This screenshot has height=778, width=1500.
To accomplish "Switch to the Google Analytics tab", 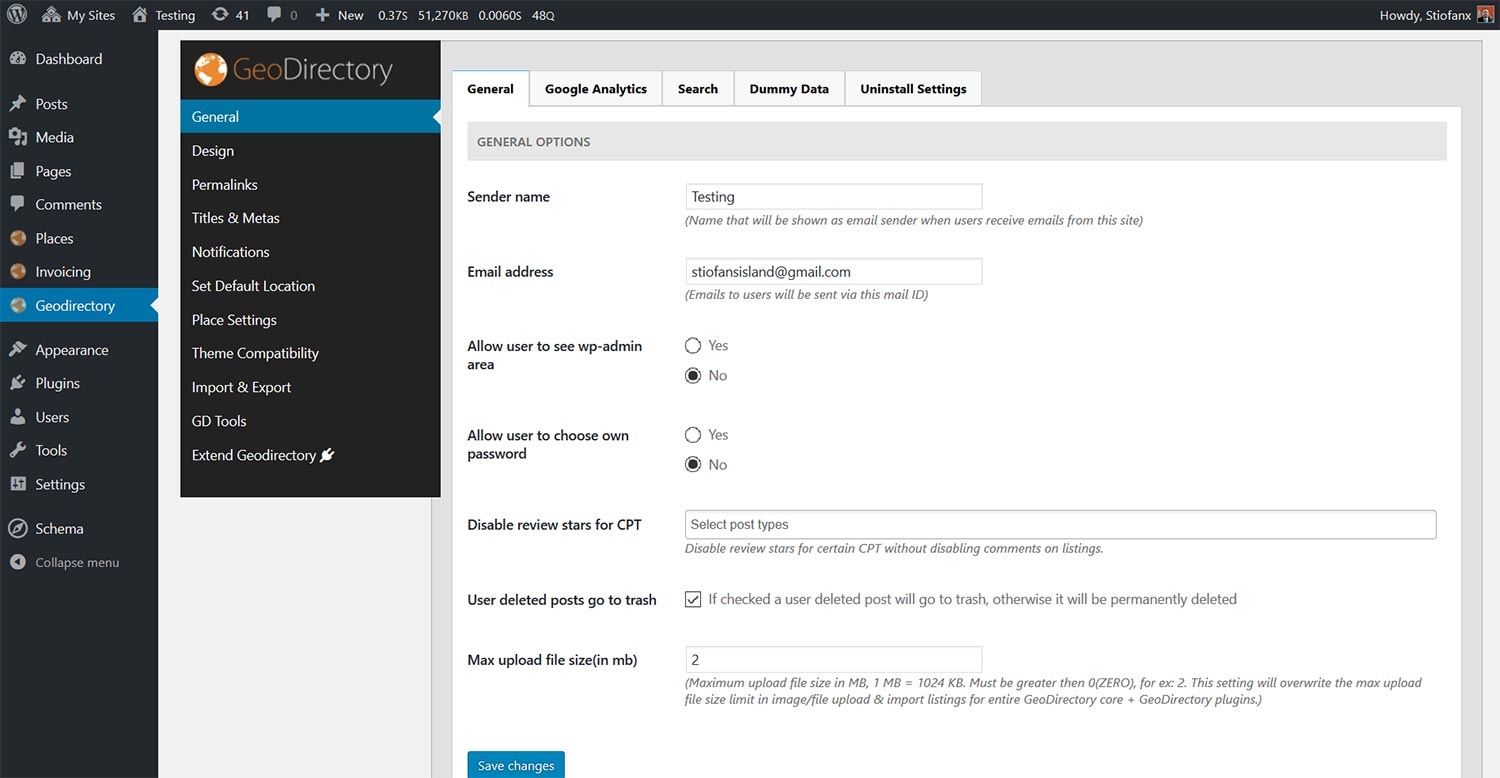I will (595, 89).
